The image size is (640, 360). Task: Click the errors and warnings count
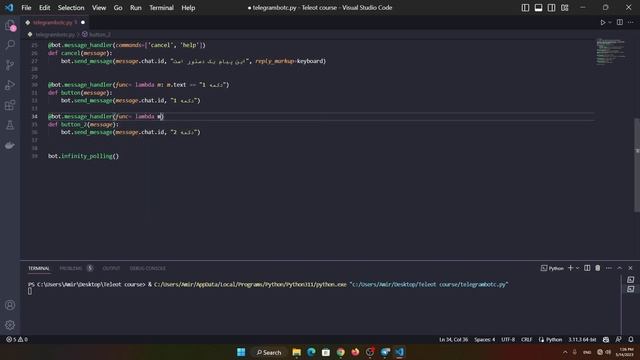[17, 340]
